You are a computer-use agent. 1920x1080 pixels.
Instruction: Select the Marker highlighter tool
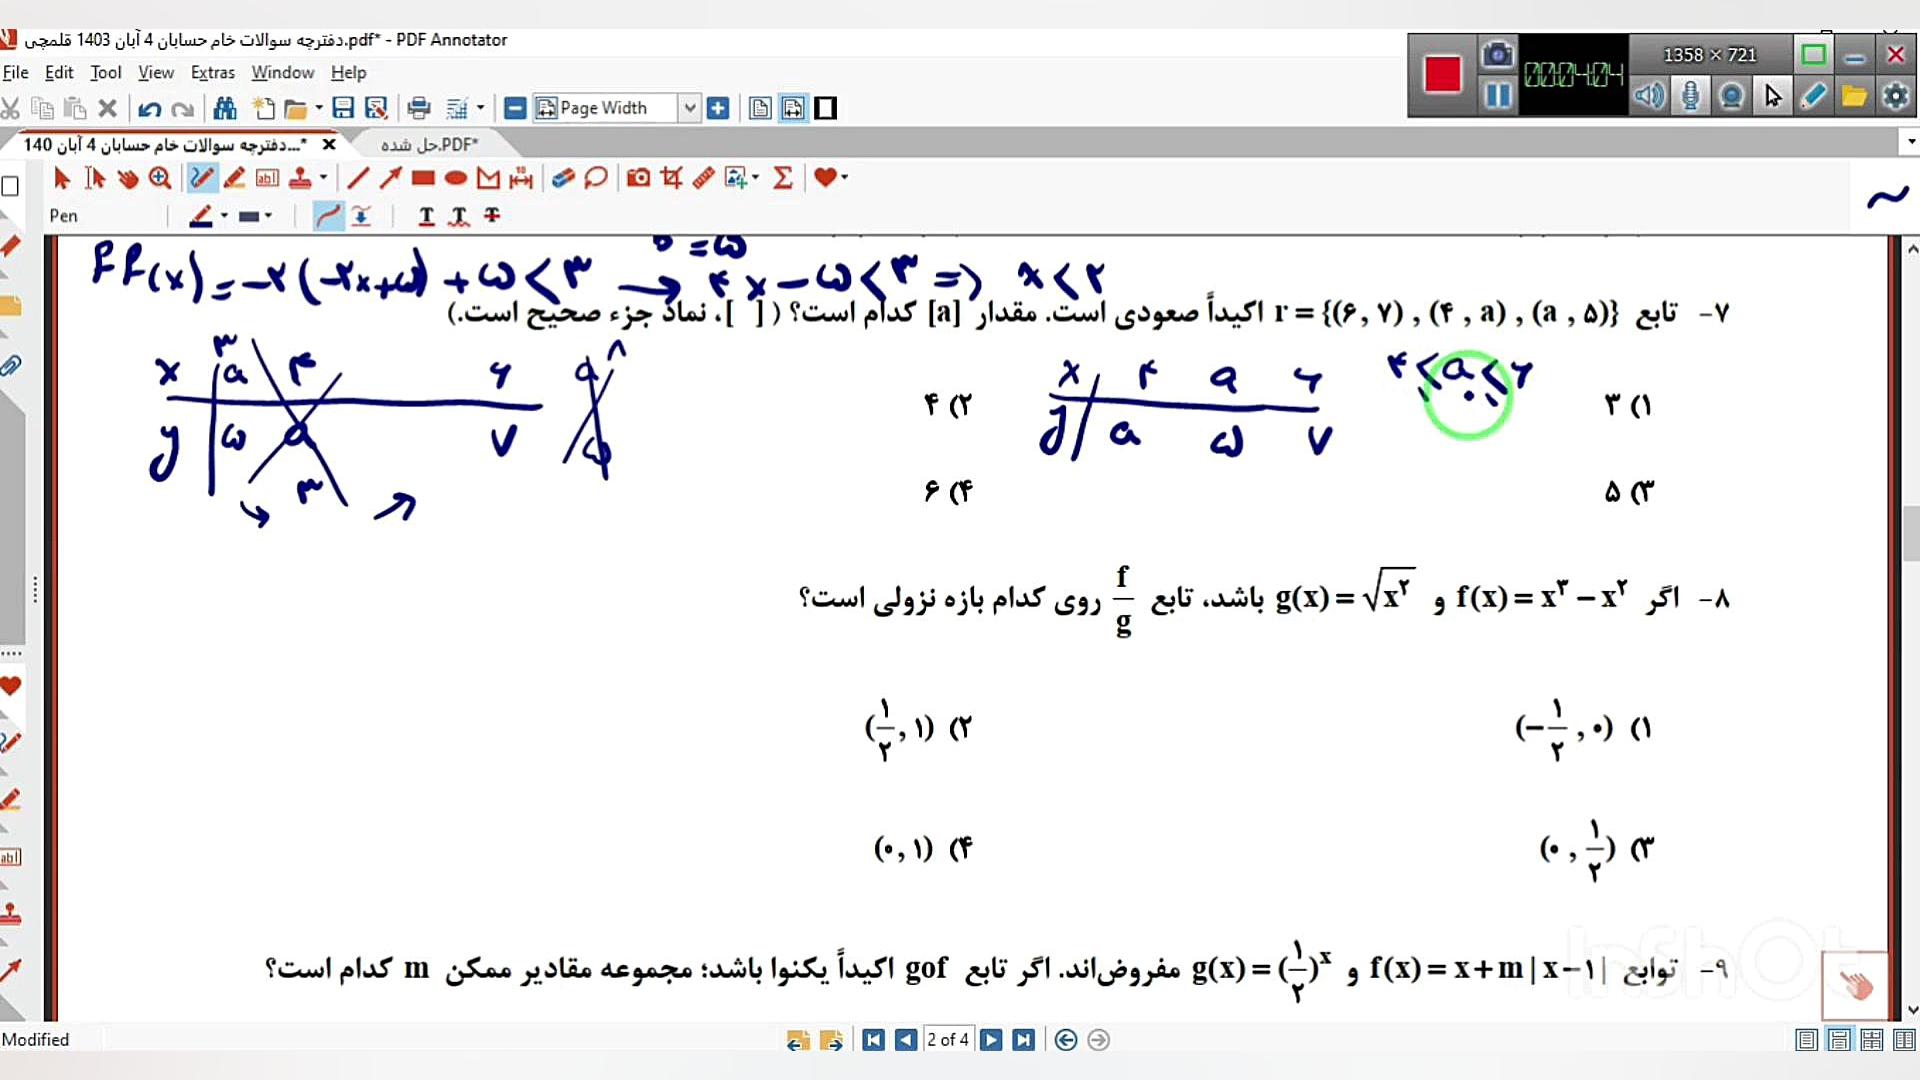[x=234, y=178]
